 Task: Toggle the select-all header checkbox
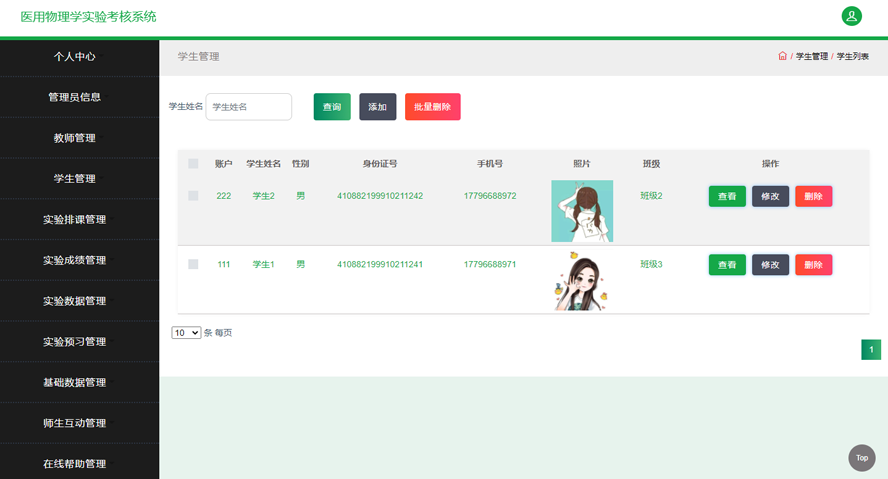[193, 164]
